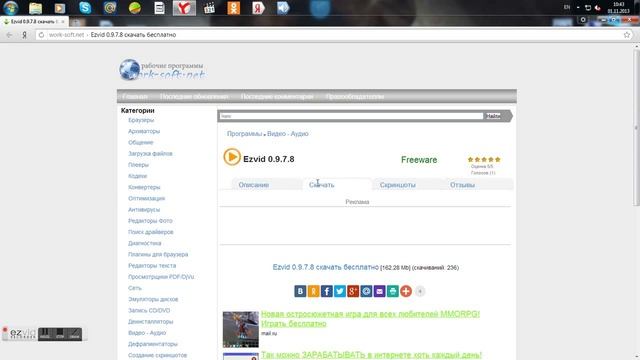640x360 pixels.
Task: Share via Facebook icon
Action: 327,291
